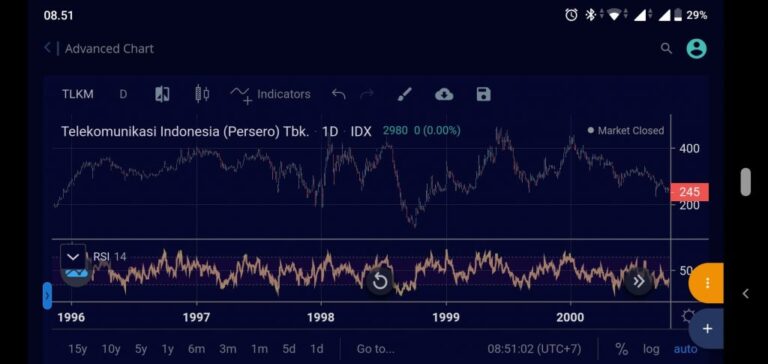Click the RSI 14 label
The height and width of the screenshot is (364, 768).
(x=110, y=256)
